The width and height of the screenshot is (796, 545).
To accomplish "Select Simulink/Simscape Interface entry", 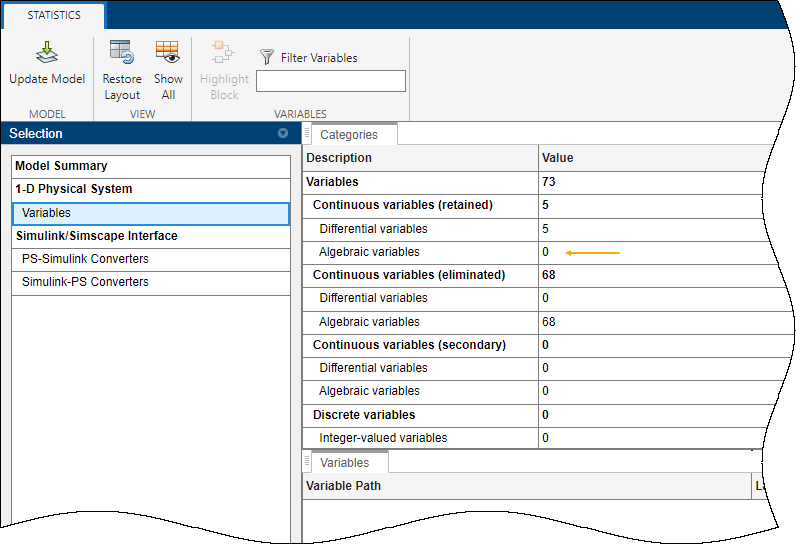I will click(x=96, y=236).
